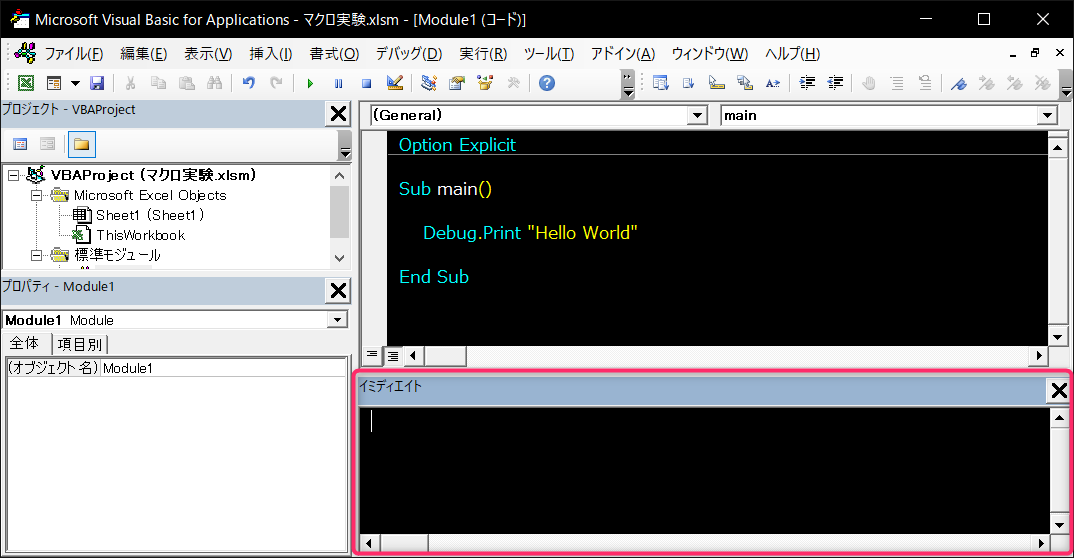Open the 実行(R) menu
Screen dimensions: 1074x558
click(x=483, y=54)
